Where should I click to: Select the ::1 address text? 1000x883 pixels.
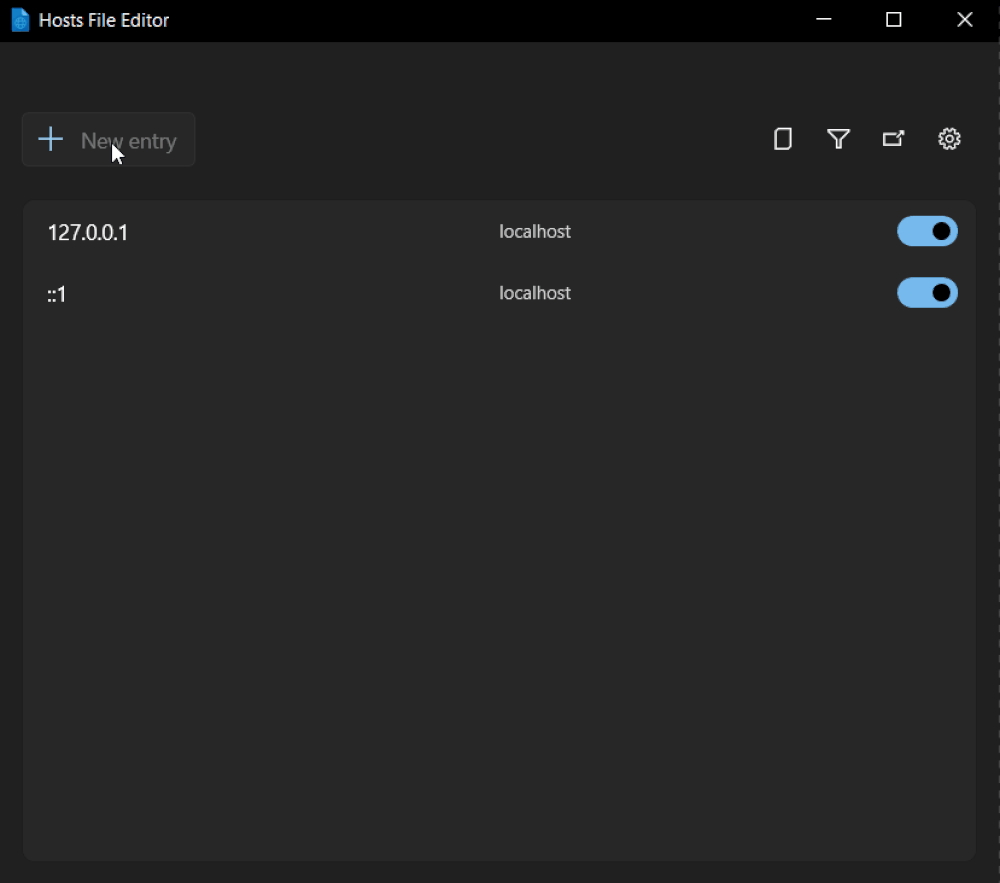click(x=57, y=294)
